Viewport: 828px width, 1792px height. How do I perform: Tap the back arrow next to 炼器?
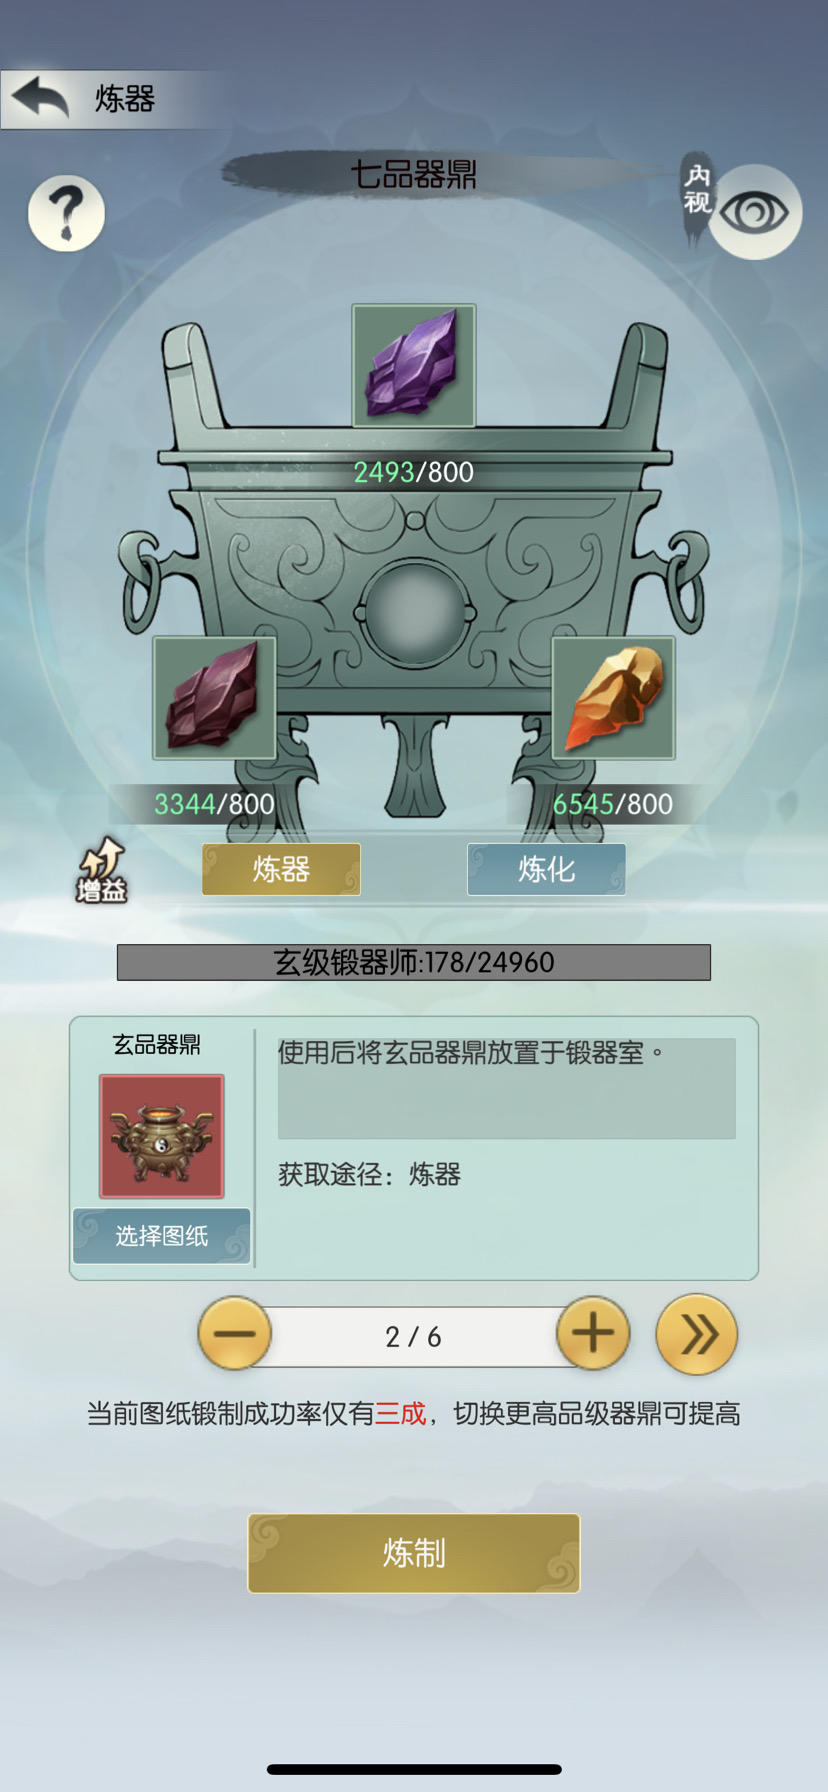tap(40, 98)
